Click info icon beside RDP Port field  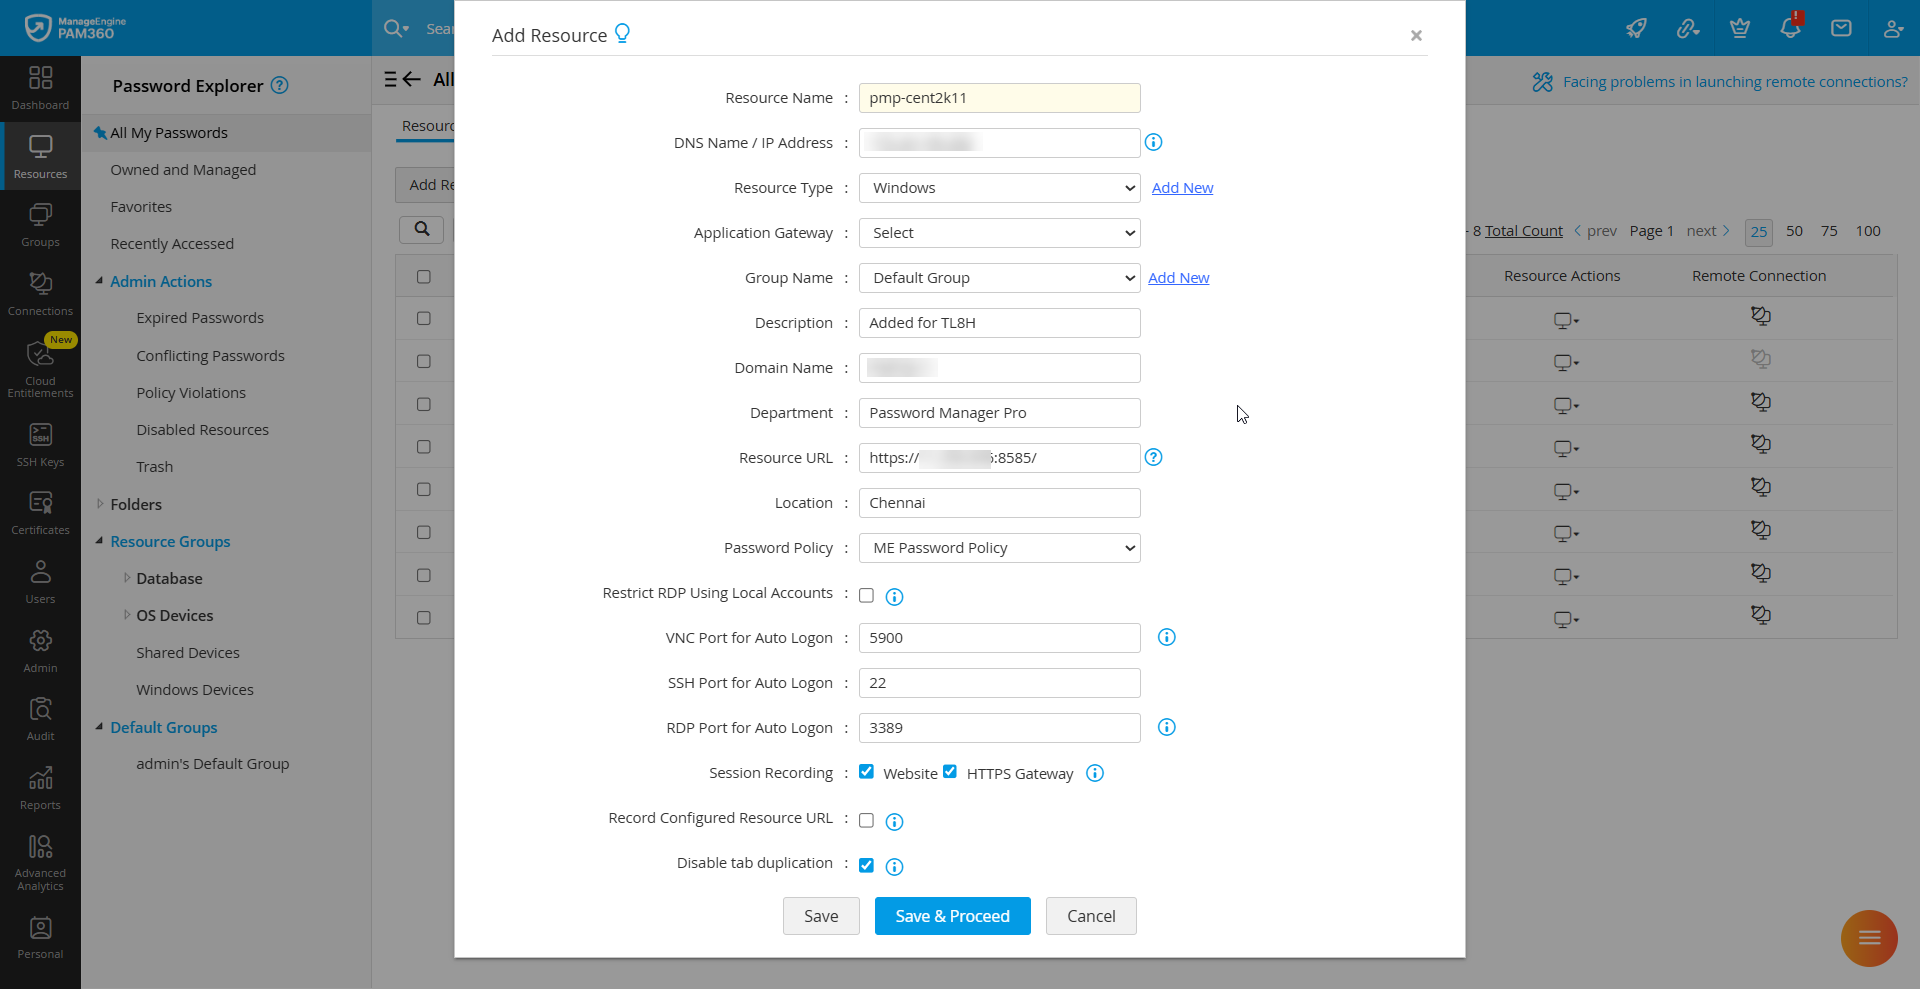point(1166,727)
